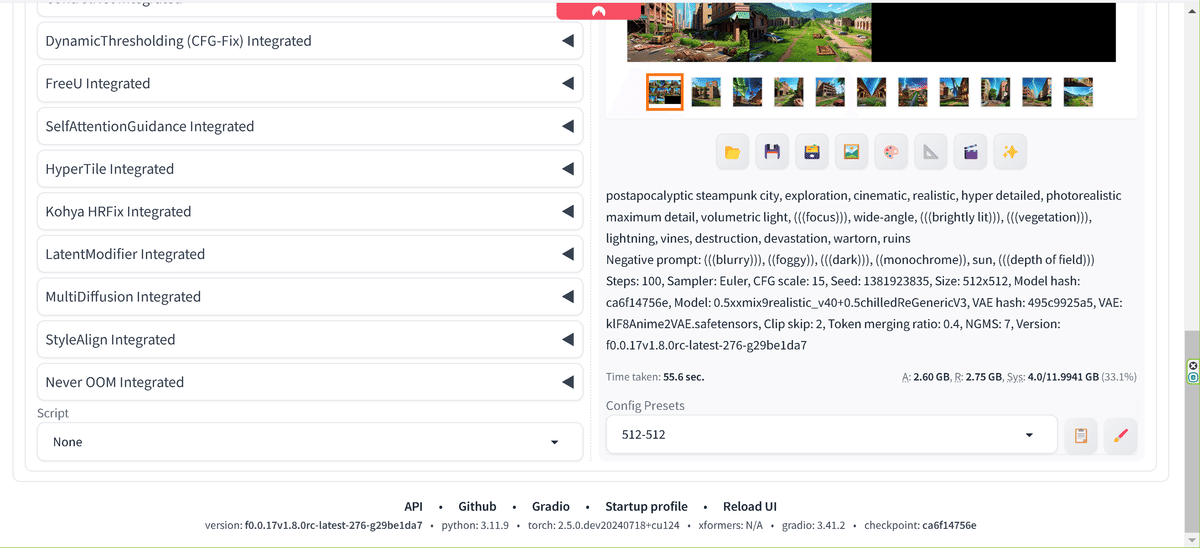Click the red tab icon at page top
This screenshot has width=1200, height=548.
coord(598,11)
